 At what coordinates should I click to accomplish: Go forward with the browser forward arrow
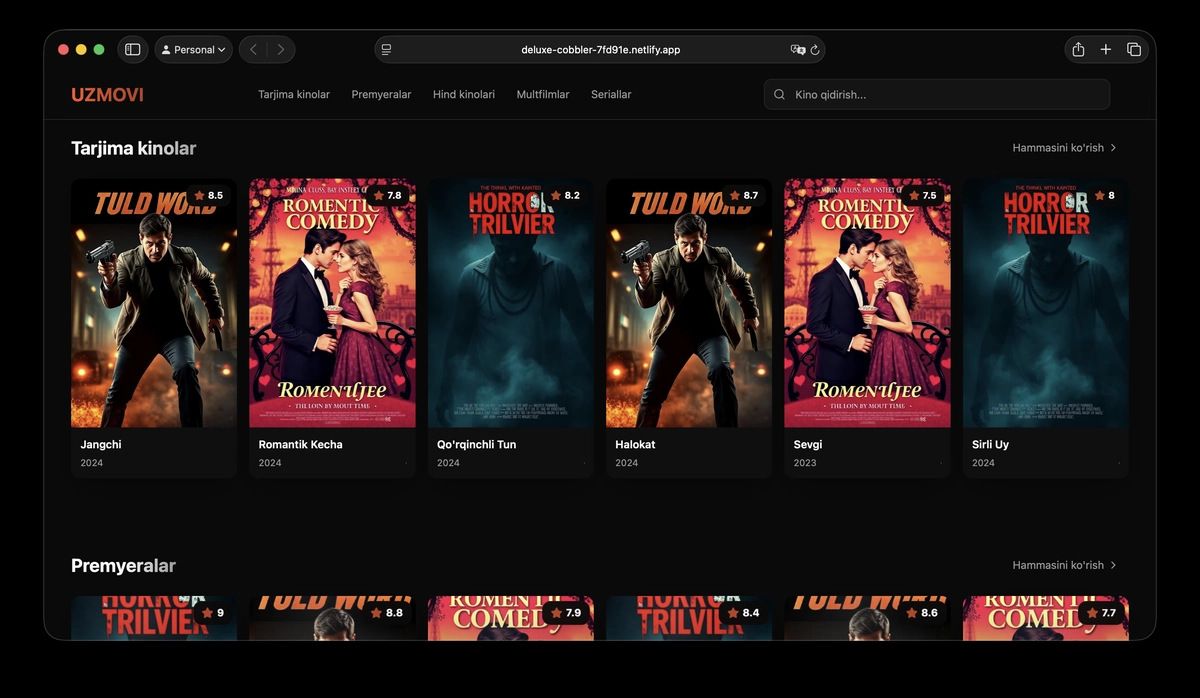(281, 49)
